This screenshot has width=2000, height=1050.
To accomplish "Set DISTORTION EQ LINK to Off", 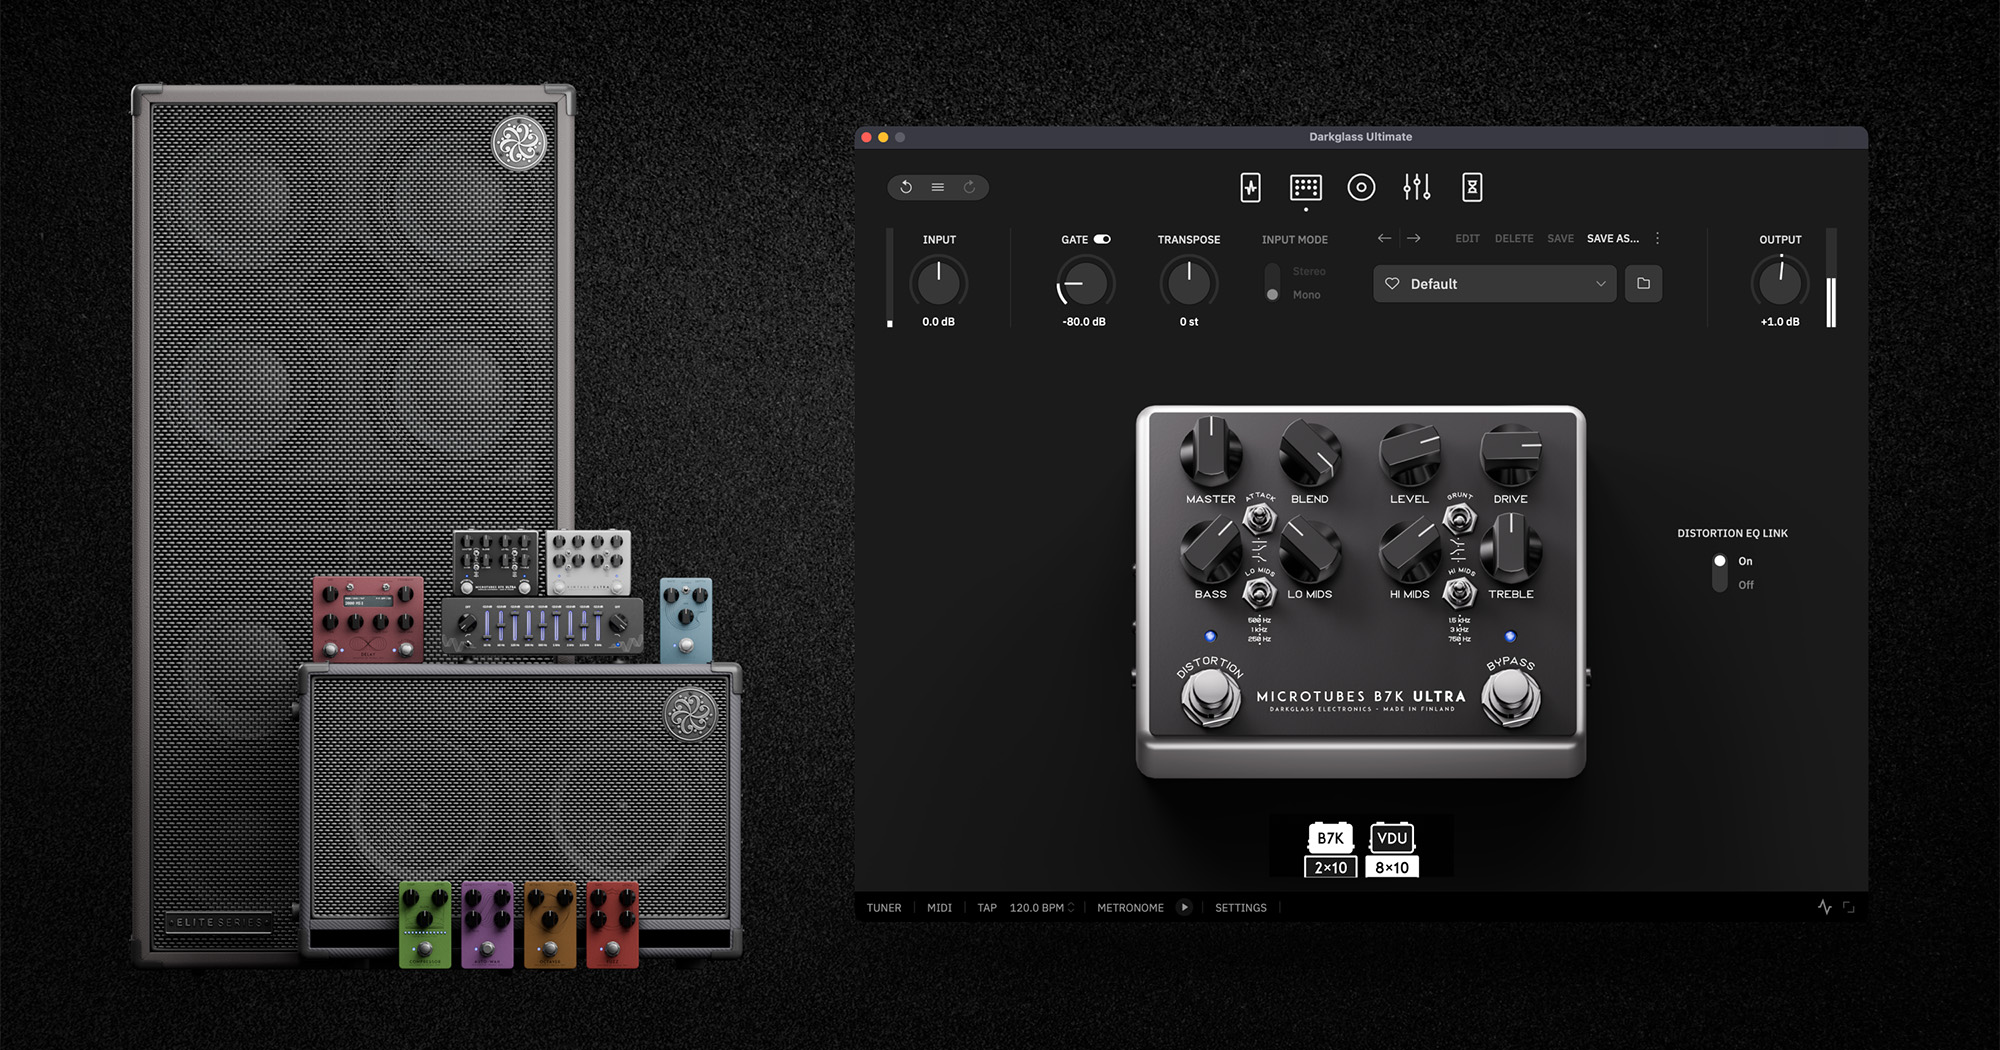I will [x=1720, y=585].
